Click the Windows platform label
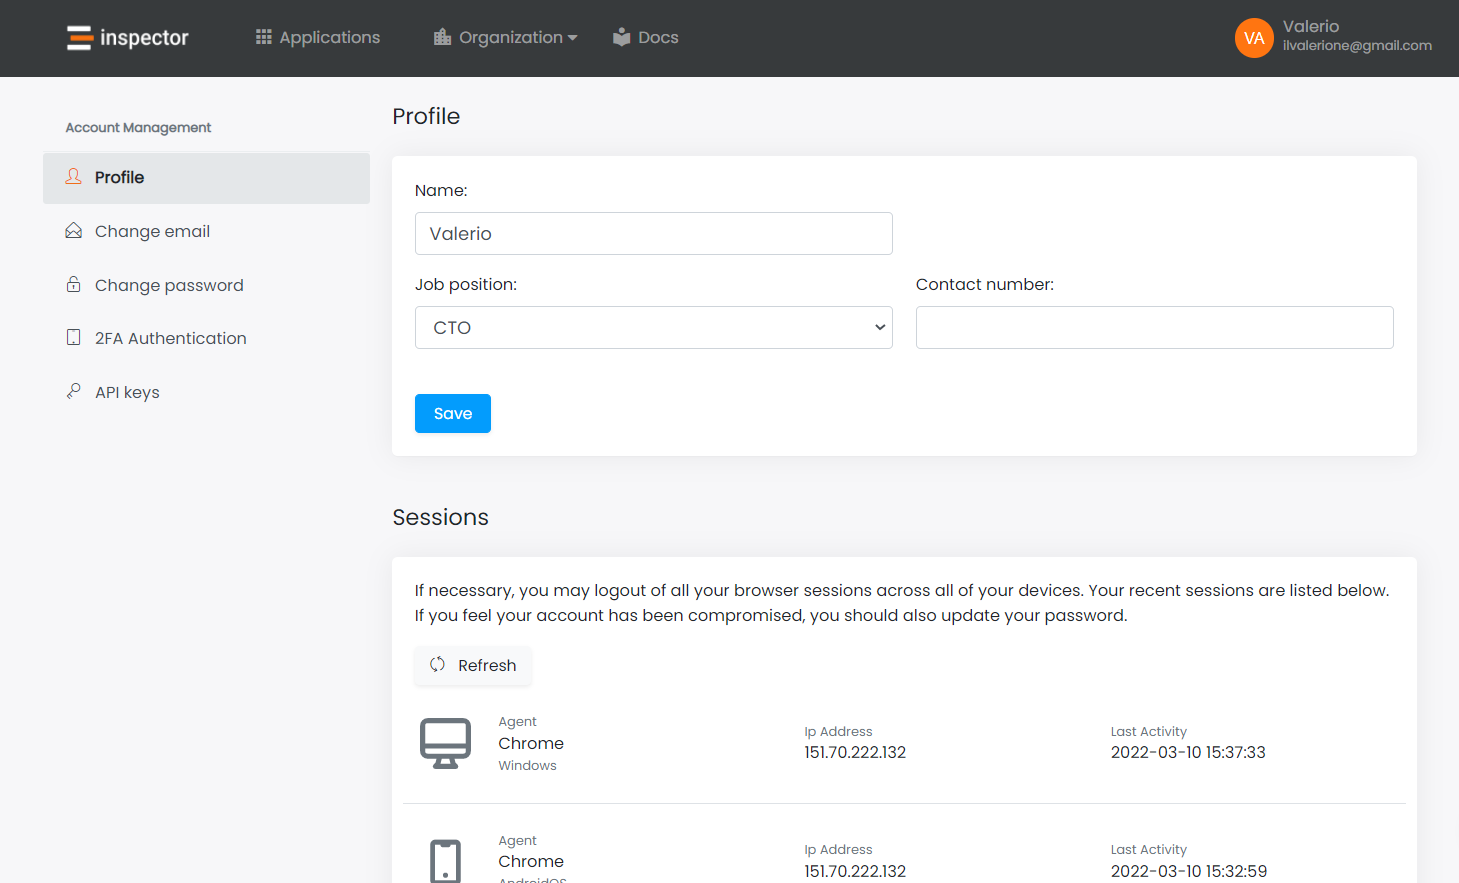 pyautogui.click(x=528, y=766)
